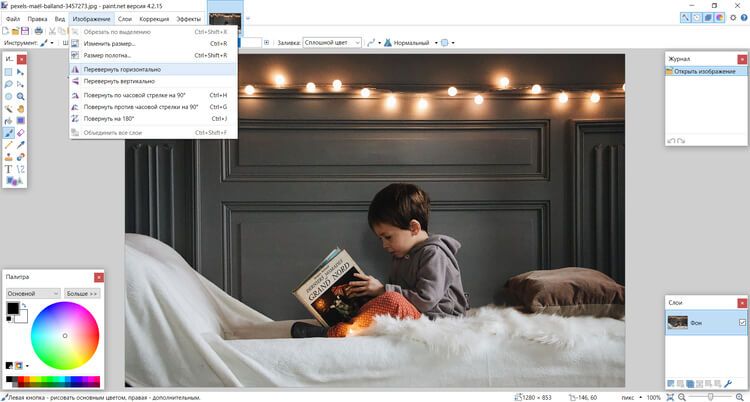Select the Color Picker eyedropper tool
The height and width of the screenshot is (402, 750).
(x=21, y=145)
